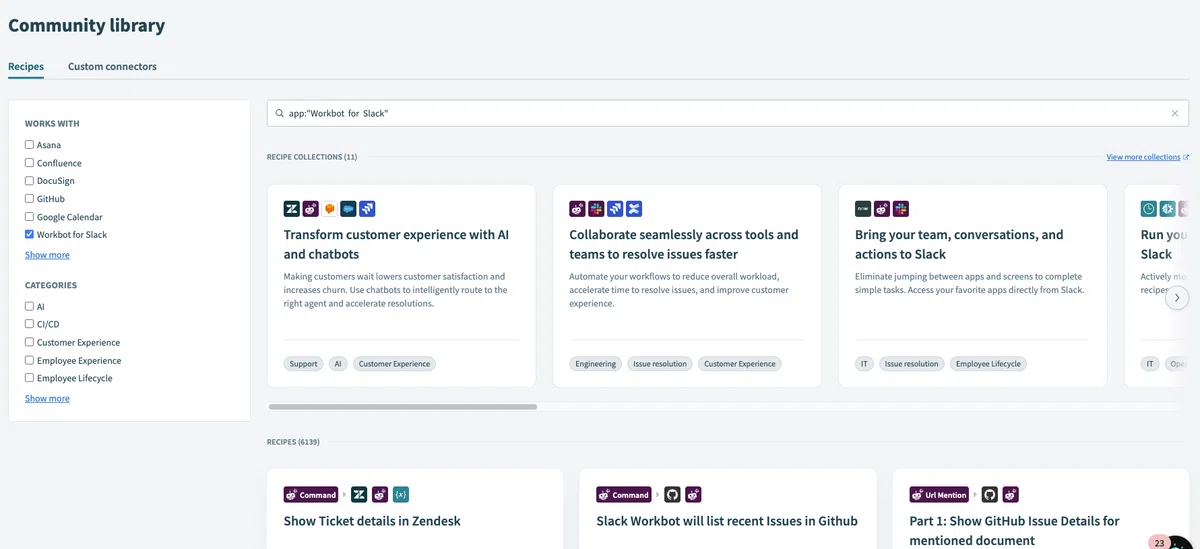Open Show Ticket details in Zendesk recipe

[372, 521]
